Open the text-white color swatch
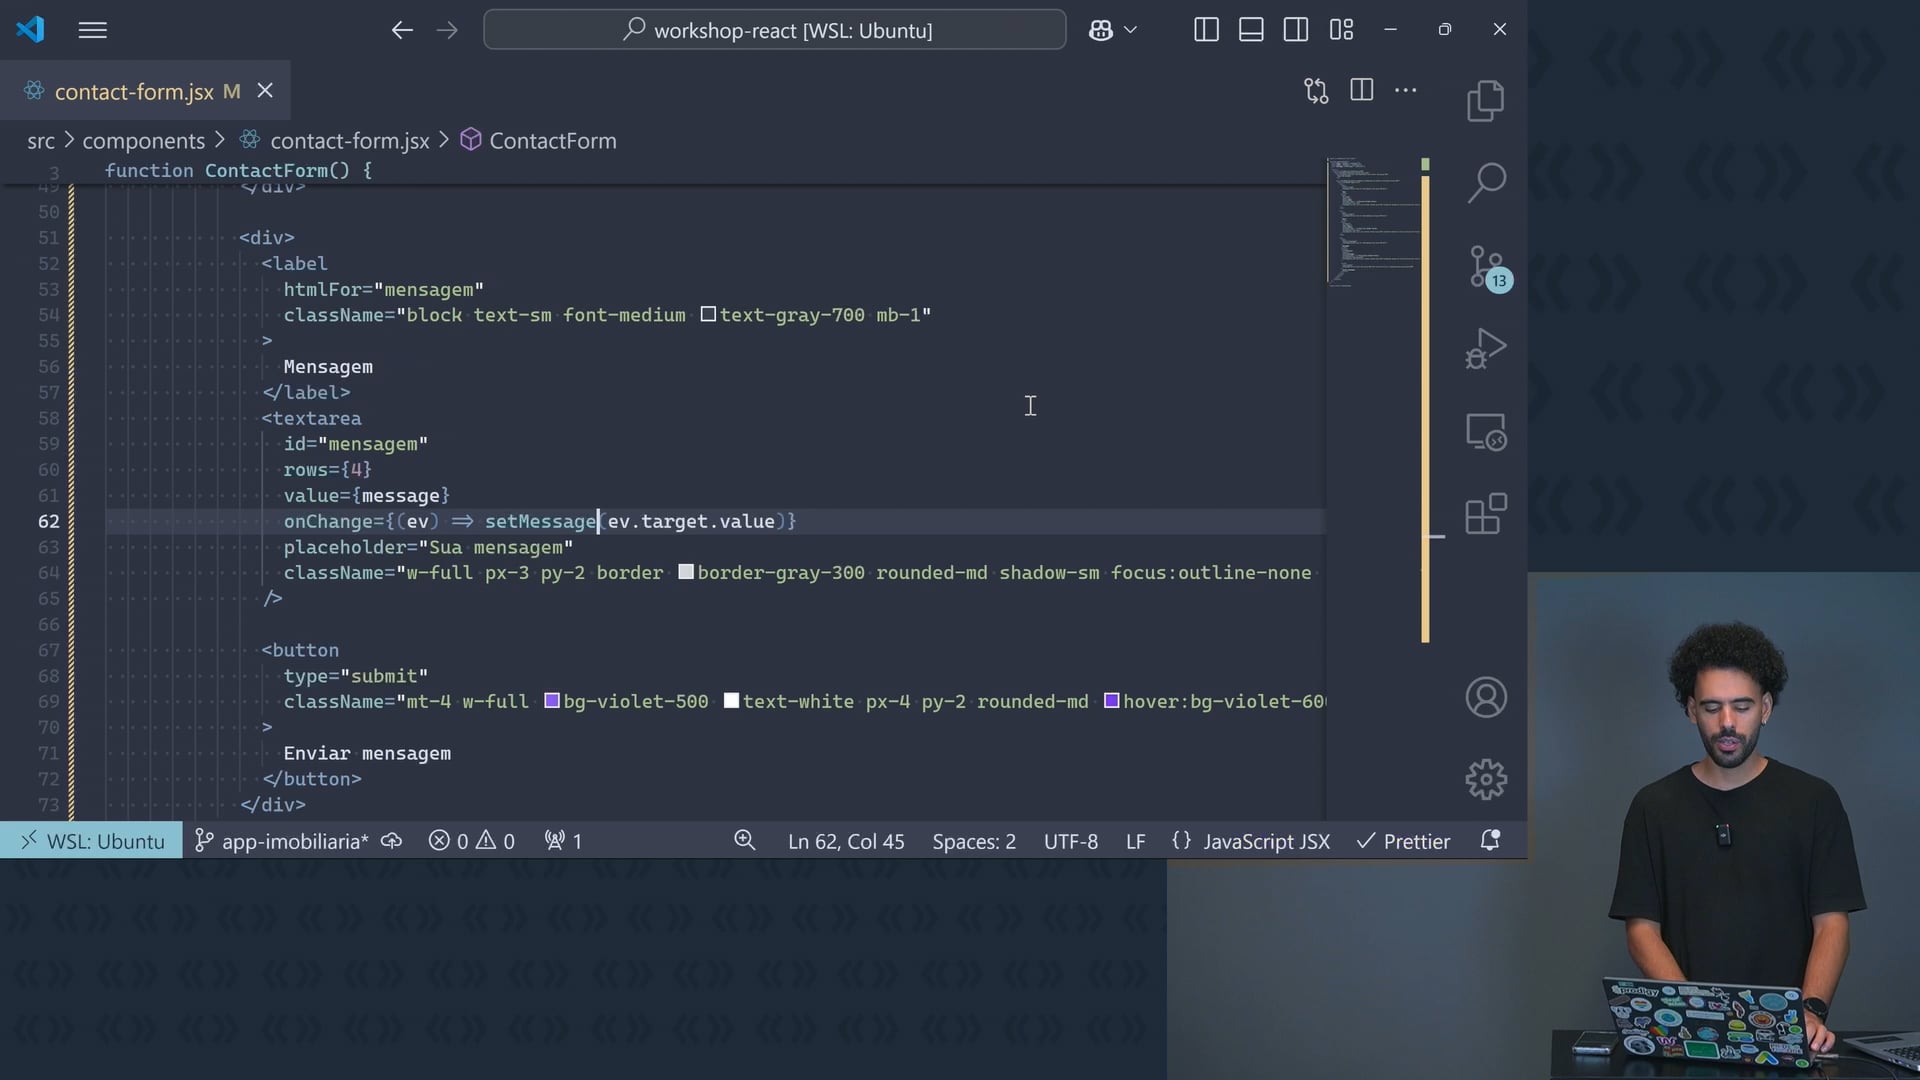Screen dimensions: 1920x1080 point(731,701)
